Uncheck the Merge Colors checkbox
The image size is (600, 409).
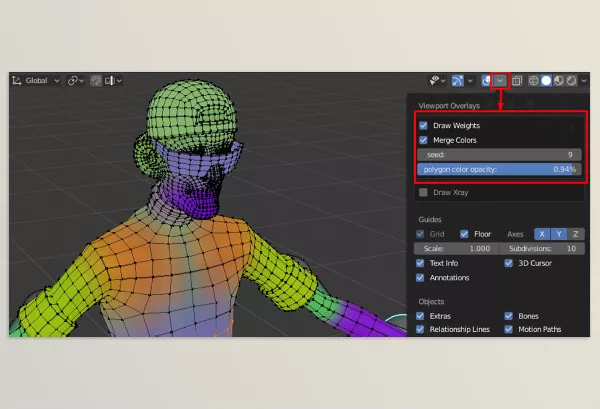(423, 140)
